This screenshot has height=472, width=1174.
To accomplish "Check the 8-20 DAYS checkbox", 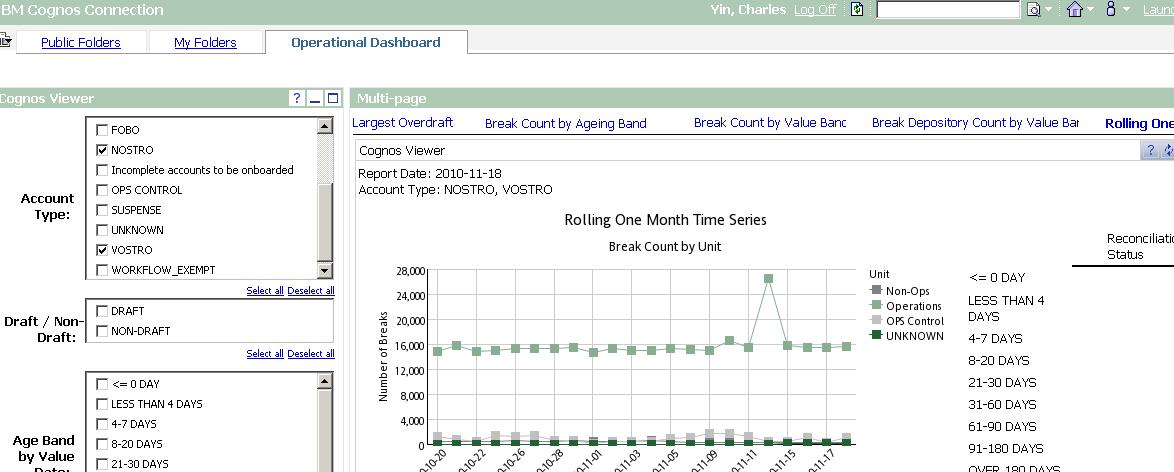I will [103, 444].
